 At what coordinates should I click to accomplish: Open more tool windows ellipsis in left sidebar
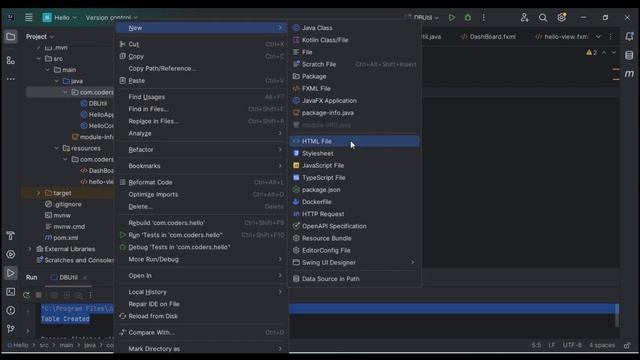point(11,79)
